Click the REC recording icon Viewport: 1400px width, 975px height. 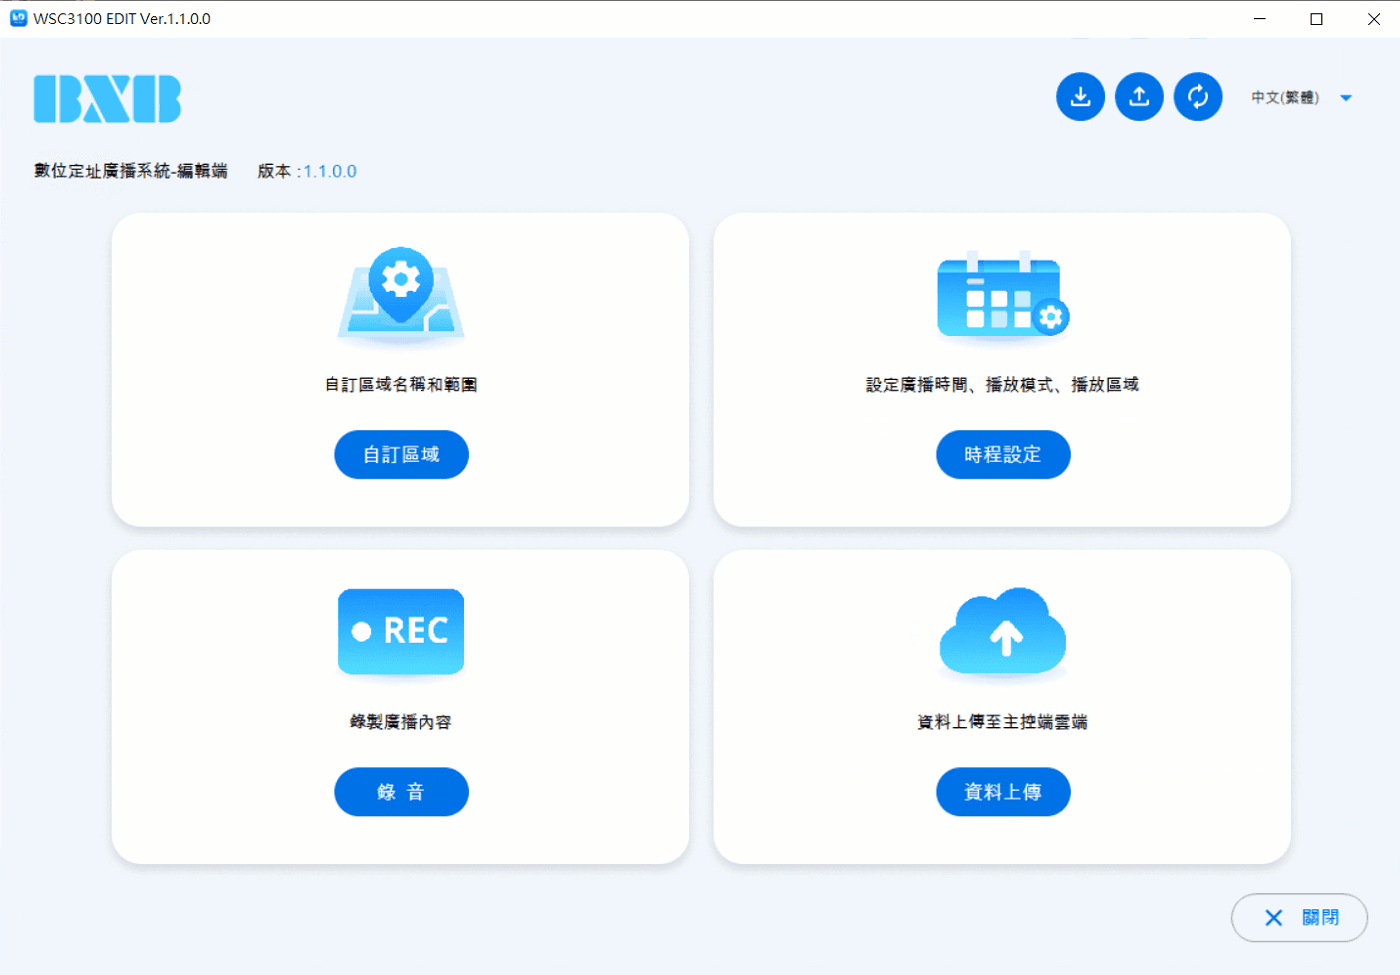(x=401, y=631)
